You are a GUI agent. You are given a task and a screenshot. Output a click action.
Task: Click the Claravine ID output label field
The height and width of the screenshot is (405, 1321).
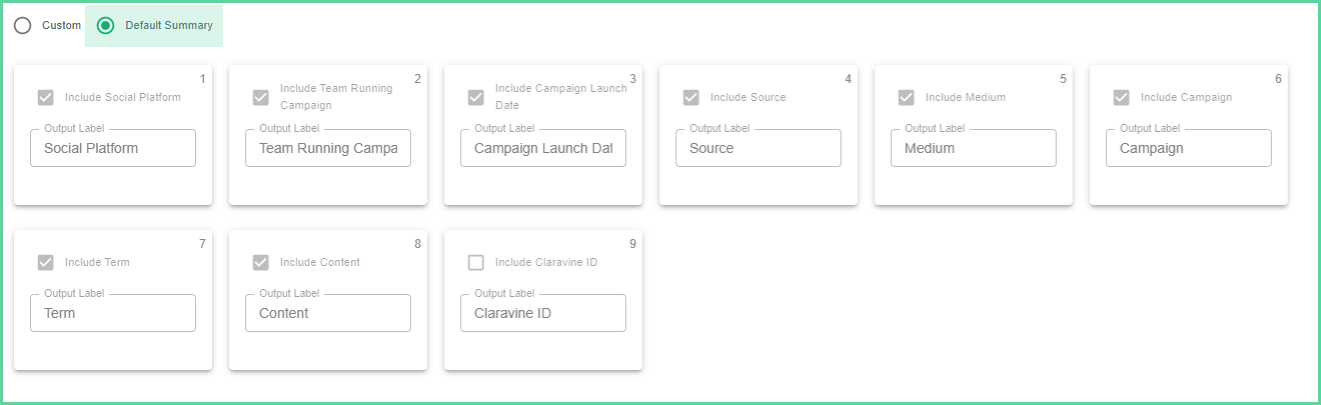543,313
